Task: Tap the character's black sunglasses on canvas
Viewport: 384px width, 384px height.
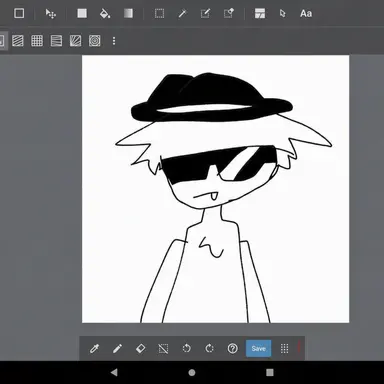Action: [x=218, y=165]
